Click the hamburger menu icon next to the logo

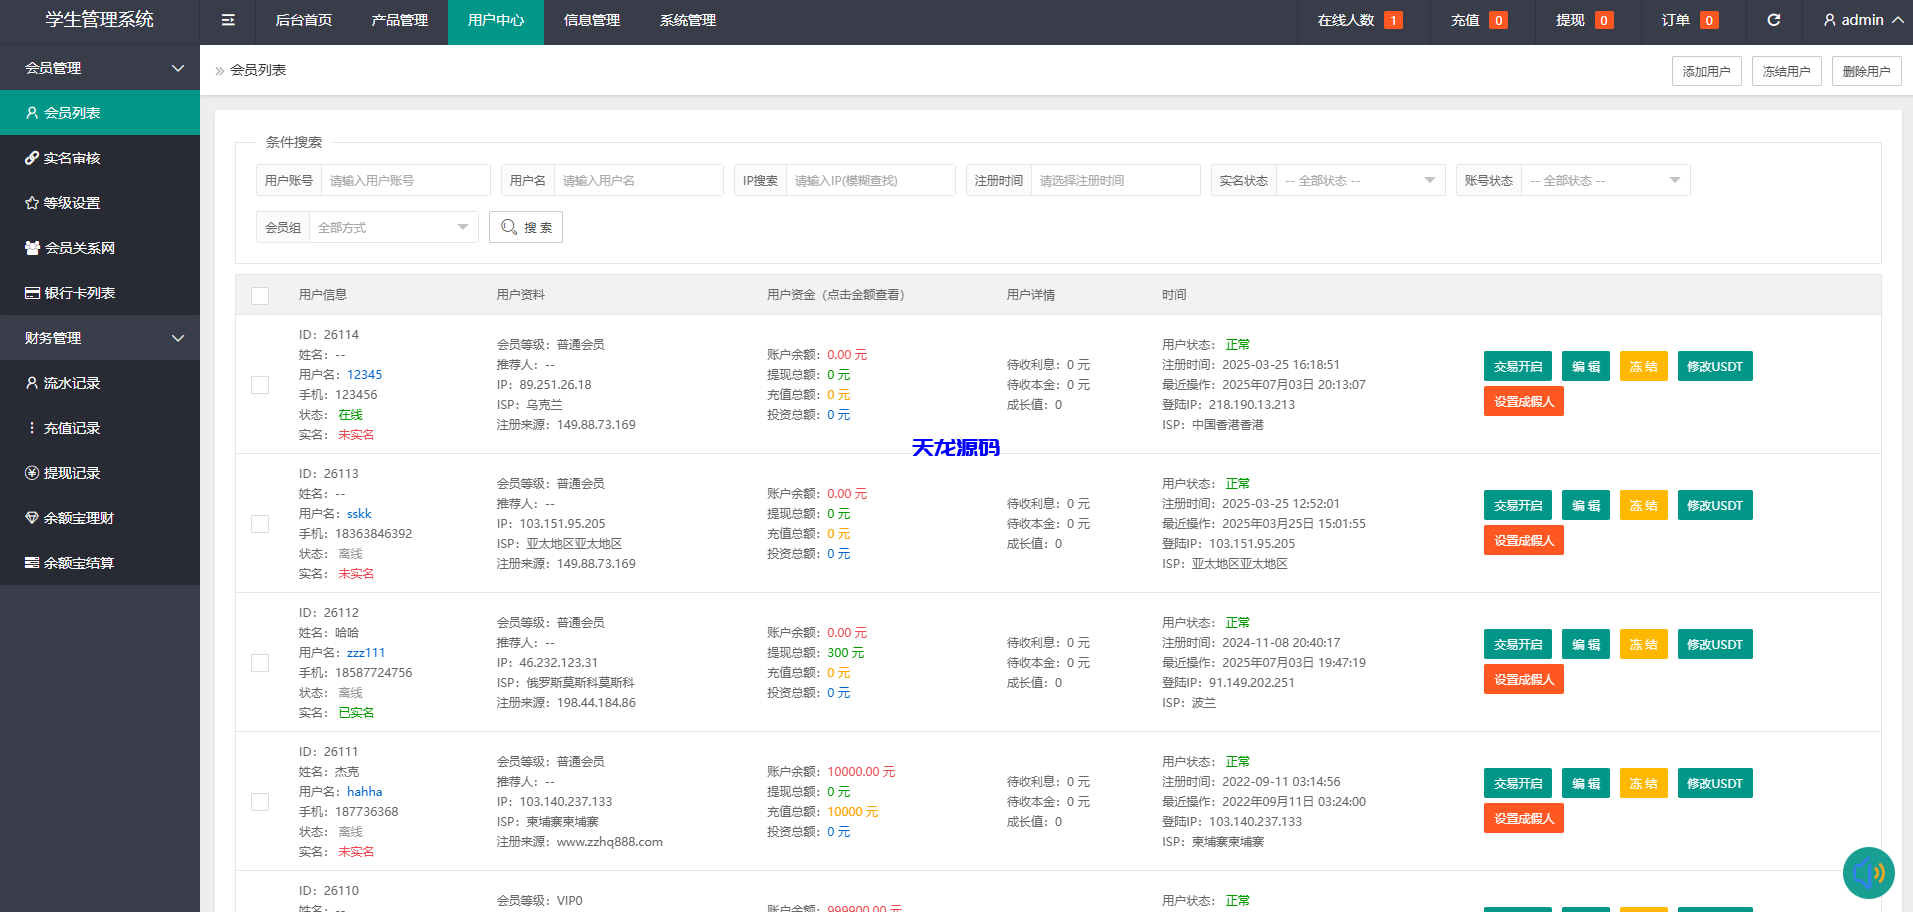(227, 20)
